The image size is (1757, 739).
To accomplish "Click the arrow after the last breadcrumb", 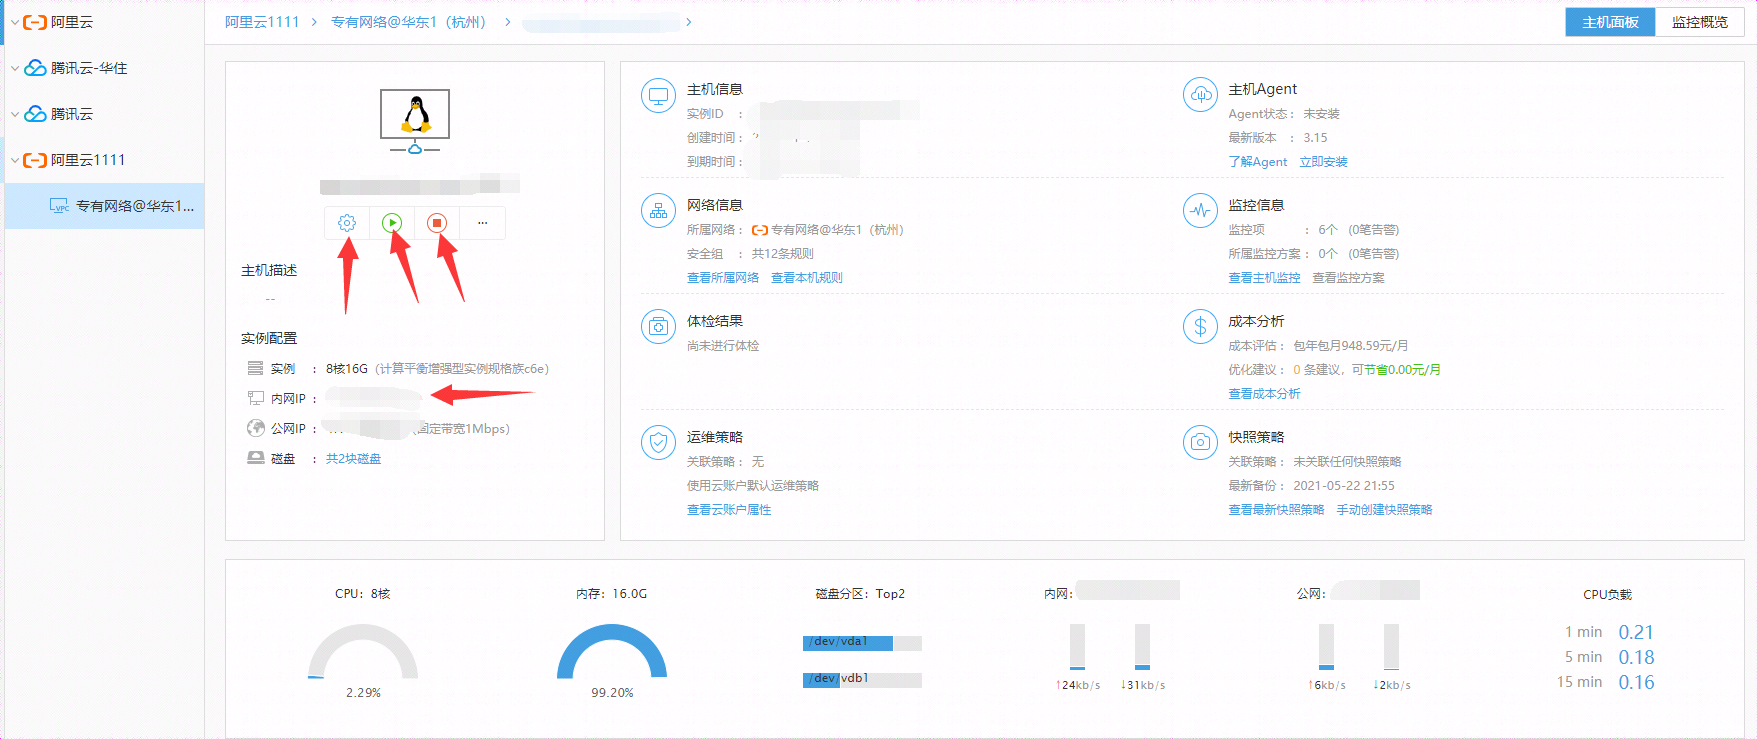I will (x=688, y=22).
